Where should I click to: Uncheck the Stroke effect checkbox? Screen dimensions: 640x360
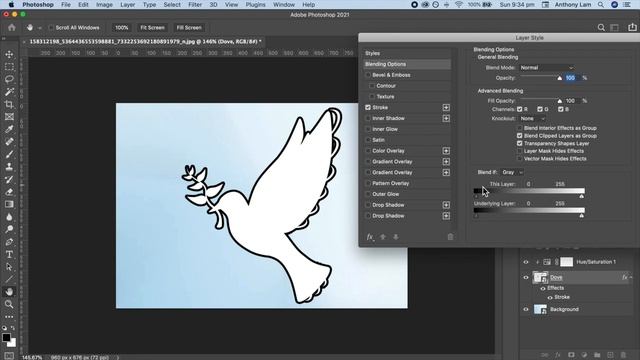click(368, 107)
